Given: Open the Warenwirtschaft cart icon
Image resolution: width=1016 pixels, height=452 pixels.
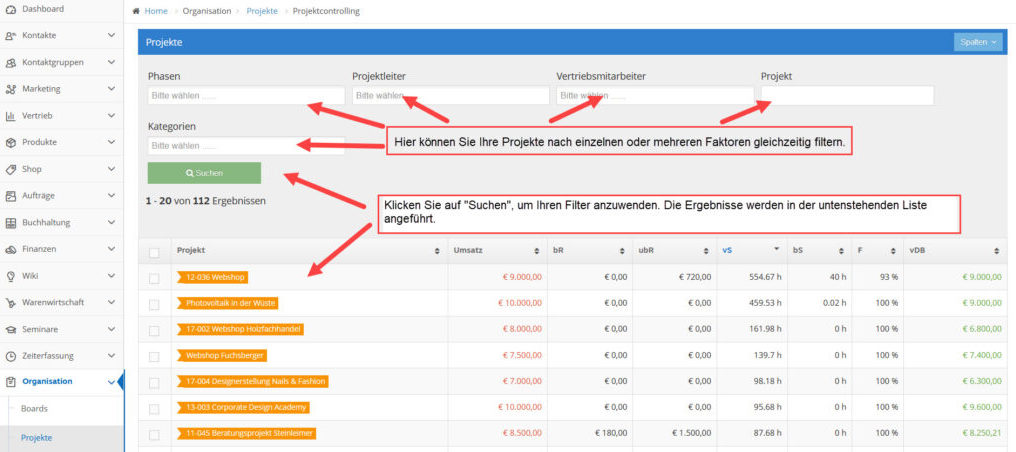Looking at the screenshot, I should point(10,302).
